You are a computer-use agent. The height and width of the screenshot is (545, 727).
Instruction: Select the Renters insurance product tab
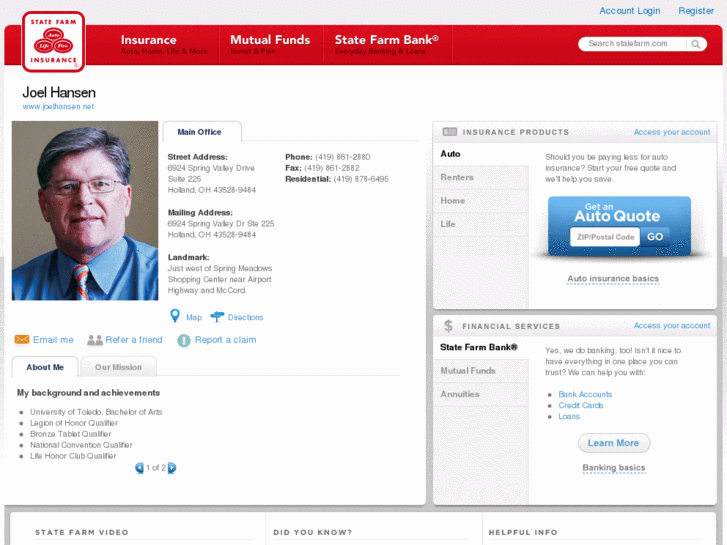tap(481, 177)
